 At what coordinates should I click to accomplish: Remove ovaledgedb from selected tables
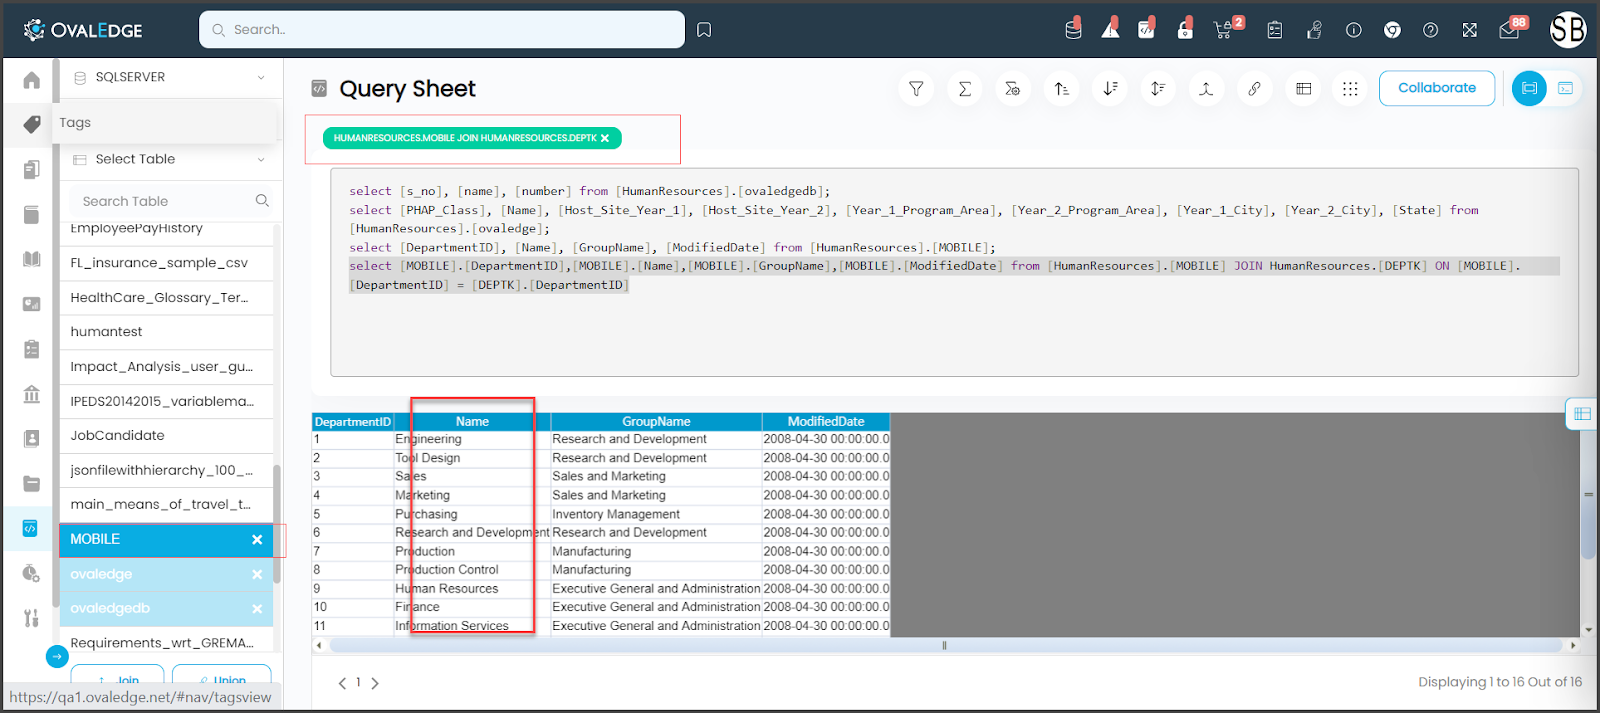[257, 608]
